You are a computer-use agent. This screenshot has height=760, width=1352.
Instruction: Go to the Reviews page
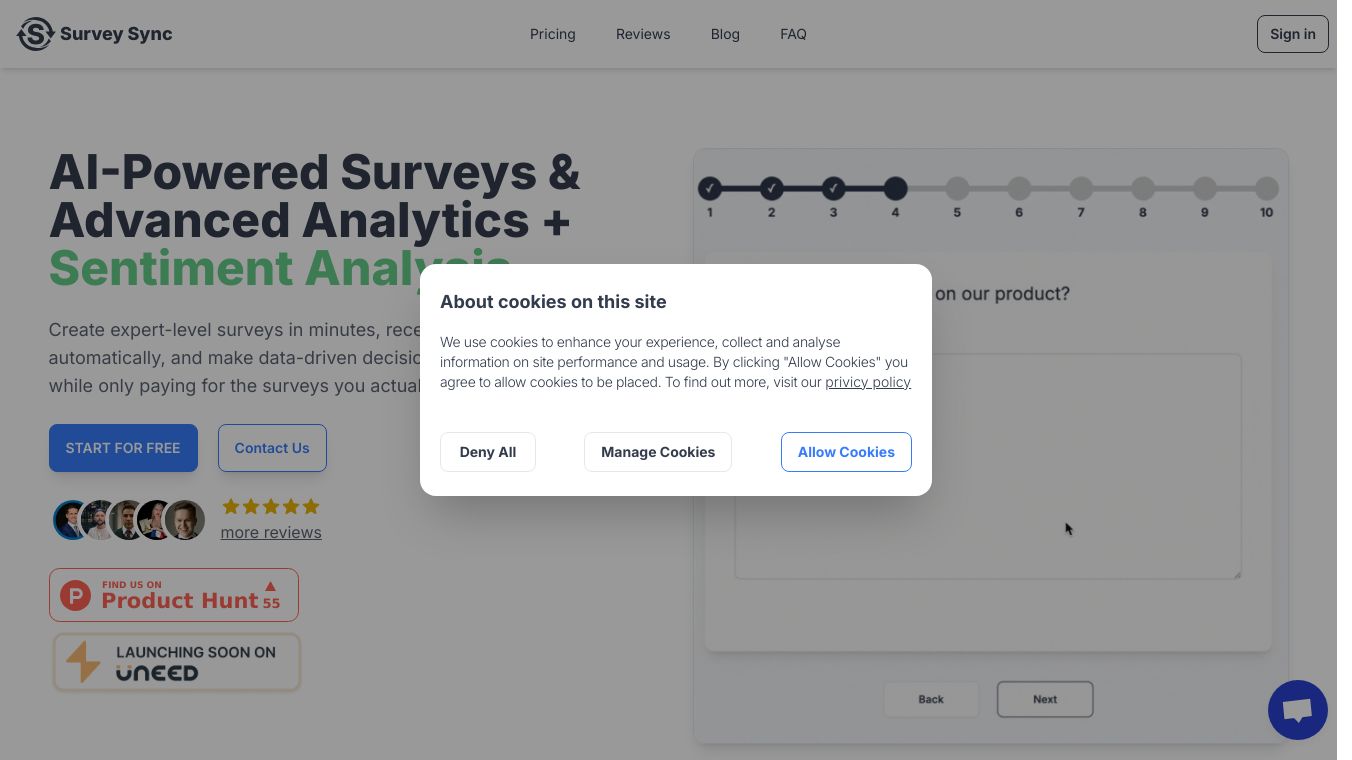pyautogui.click(x=643, y=34)
